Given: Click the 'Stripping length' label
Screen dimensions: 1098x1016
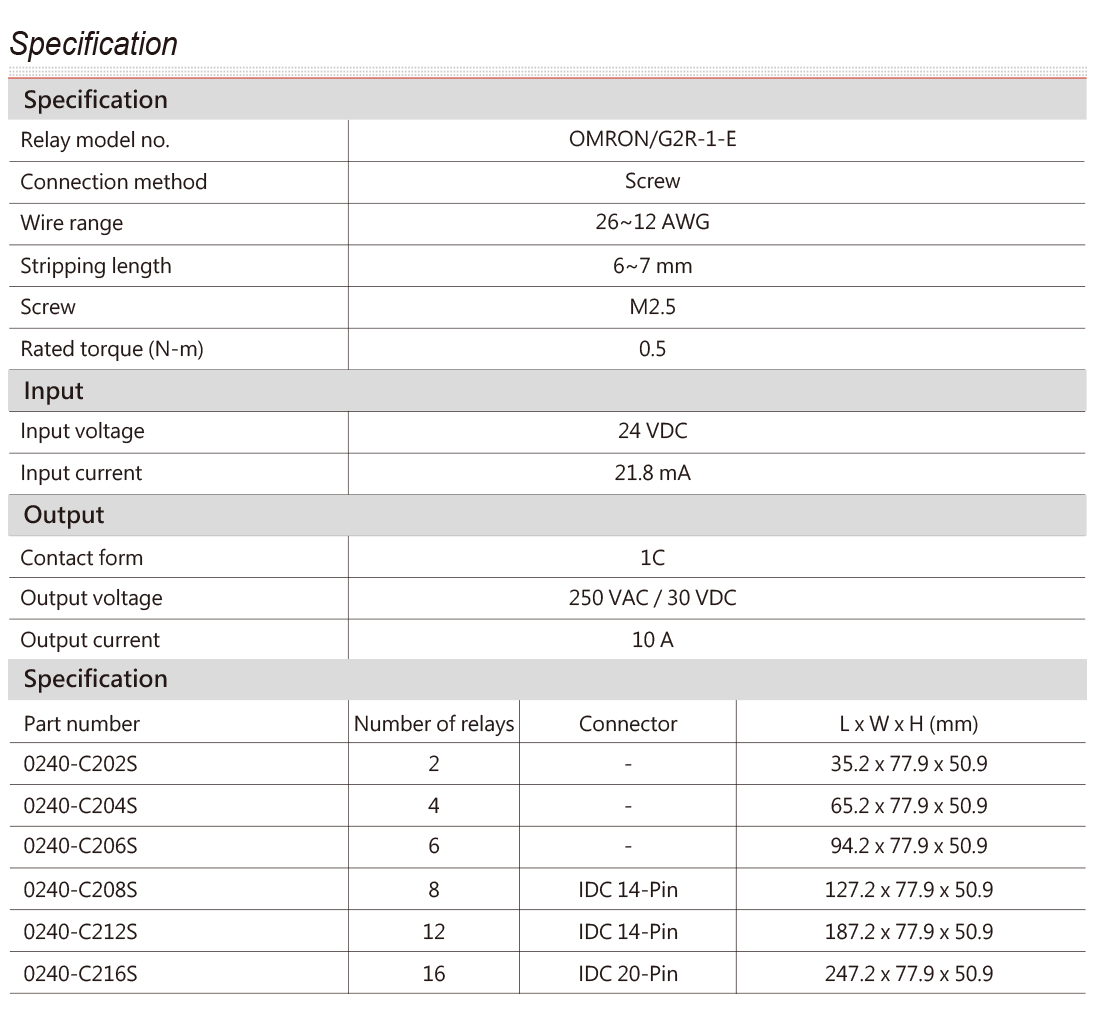Looking at the screenshot, I should pyautogui.click(x=96, y=266).
